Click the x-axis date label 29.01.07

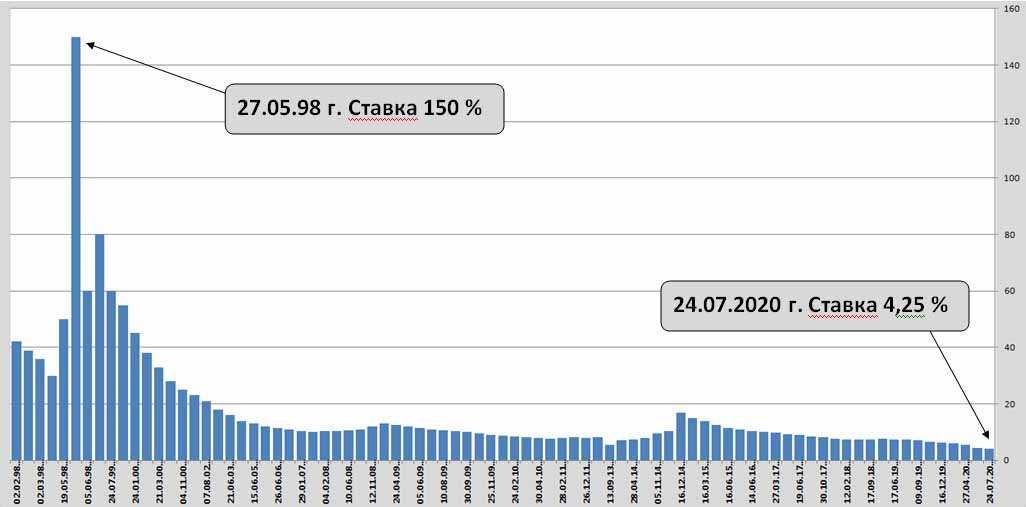pyautogui.click(x=301, y=483)
